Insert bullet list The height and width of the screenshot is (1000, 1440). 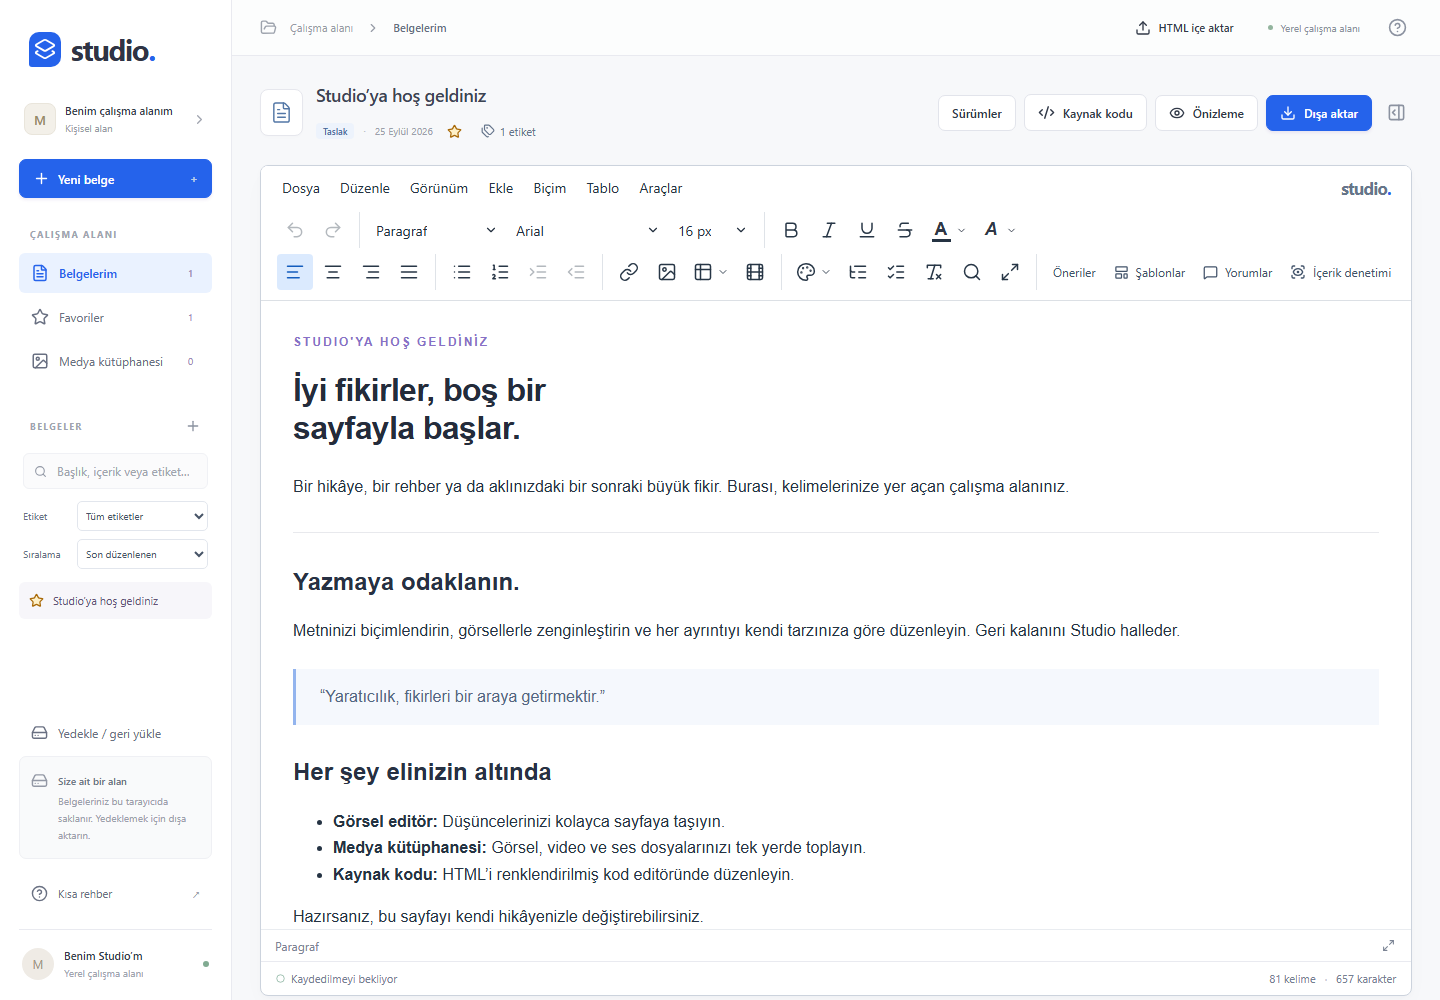(462, 272)
